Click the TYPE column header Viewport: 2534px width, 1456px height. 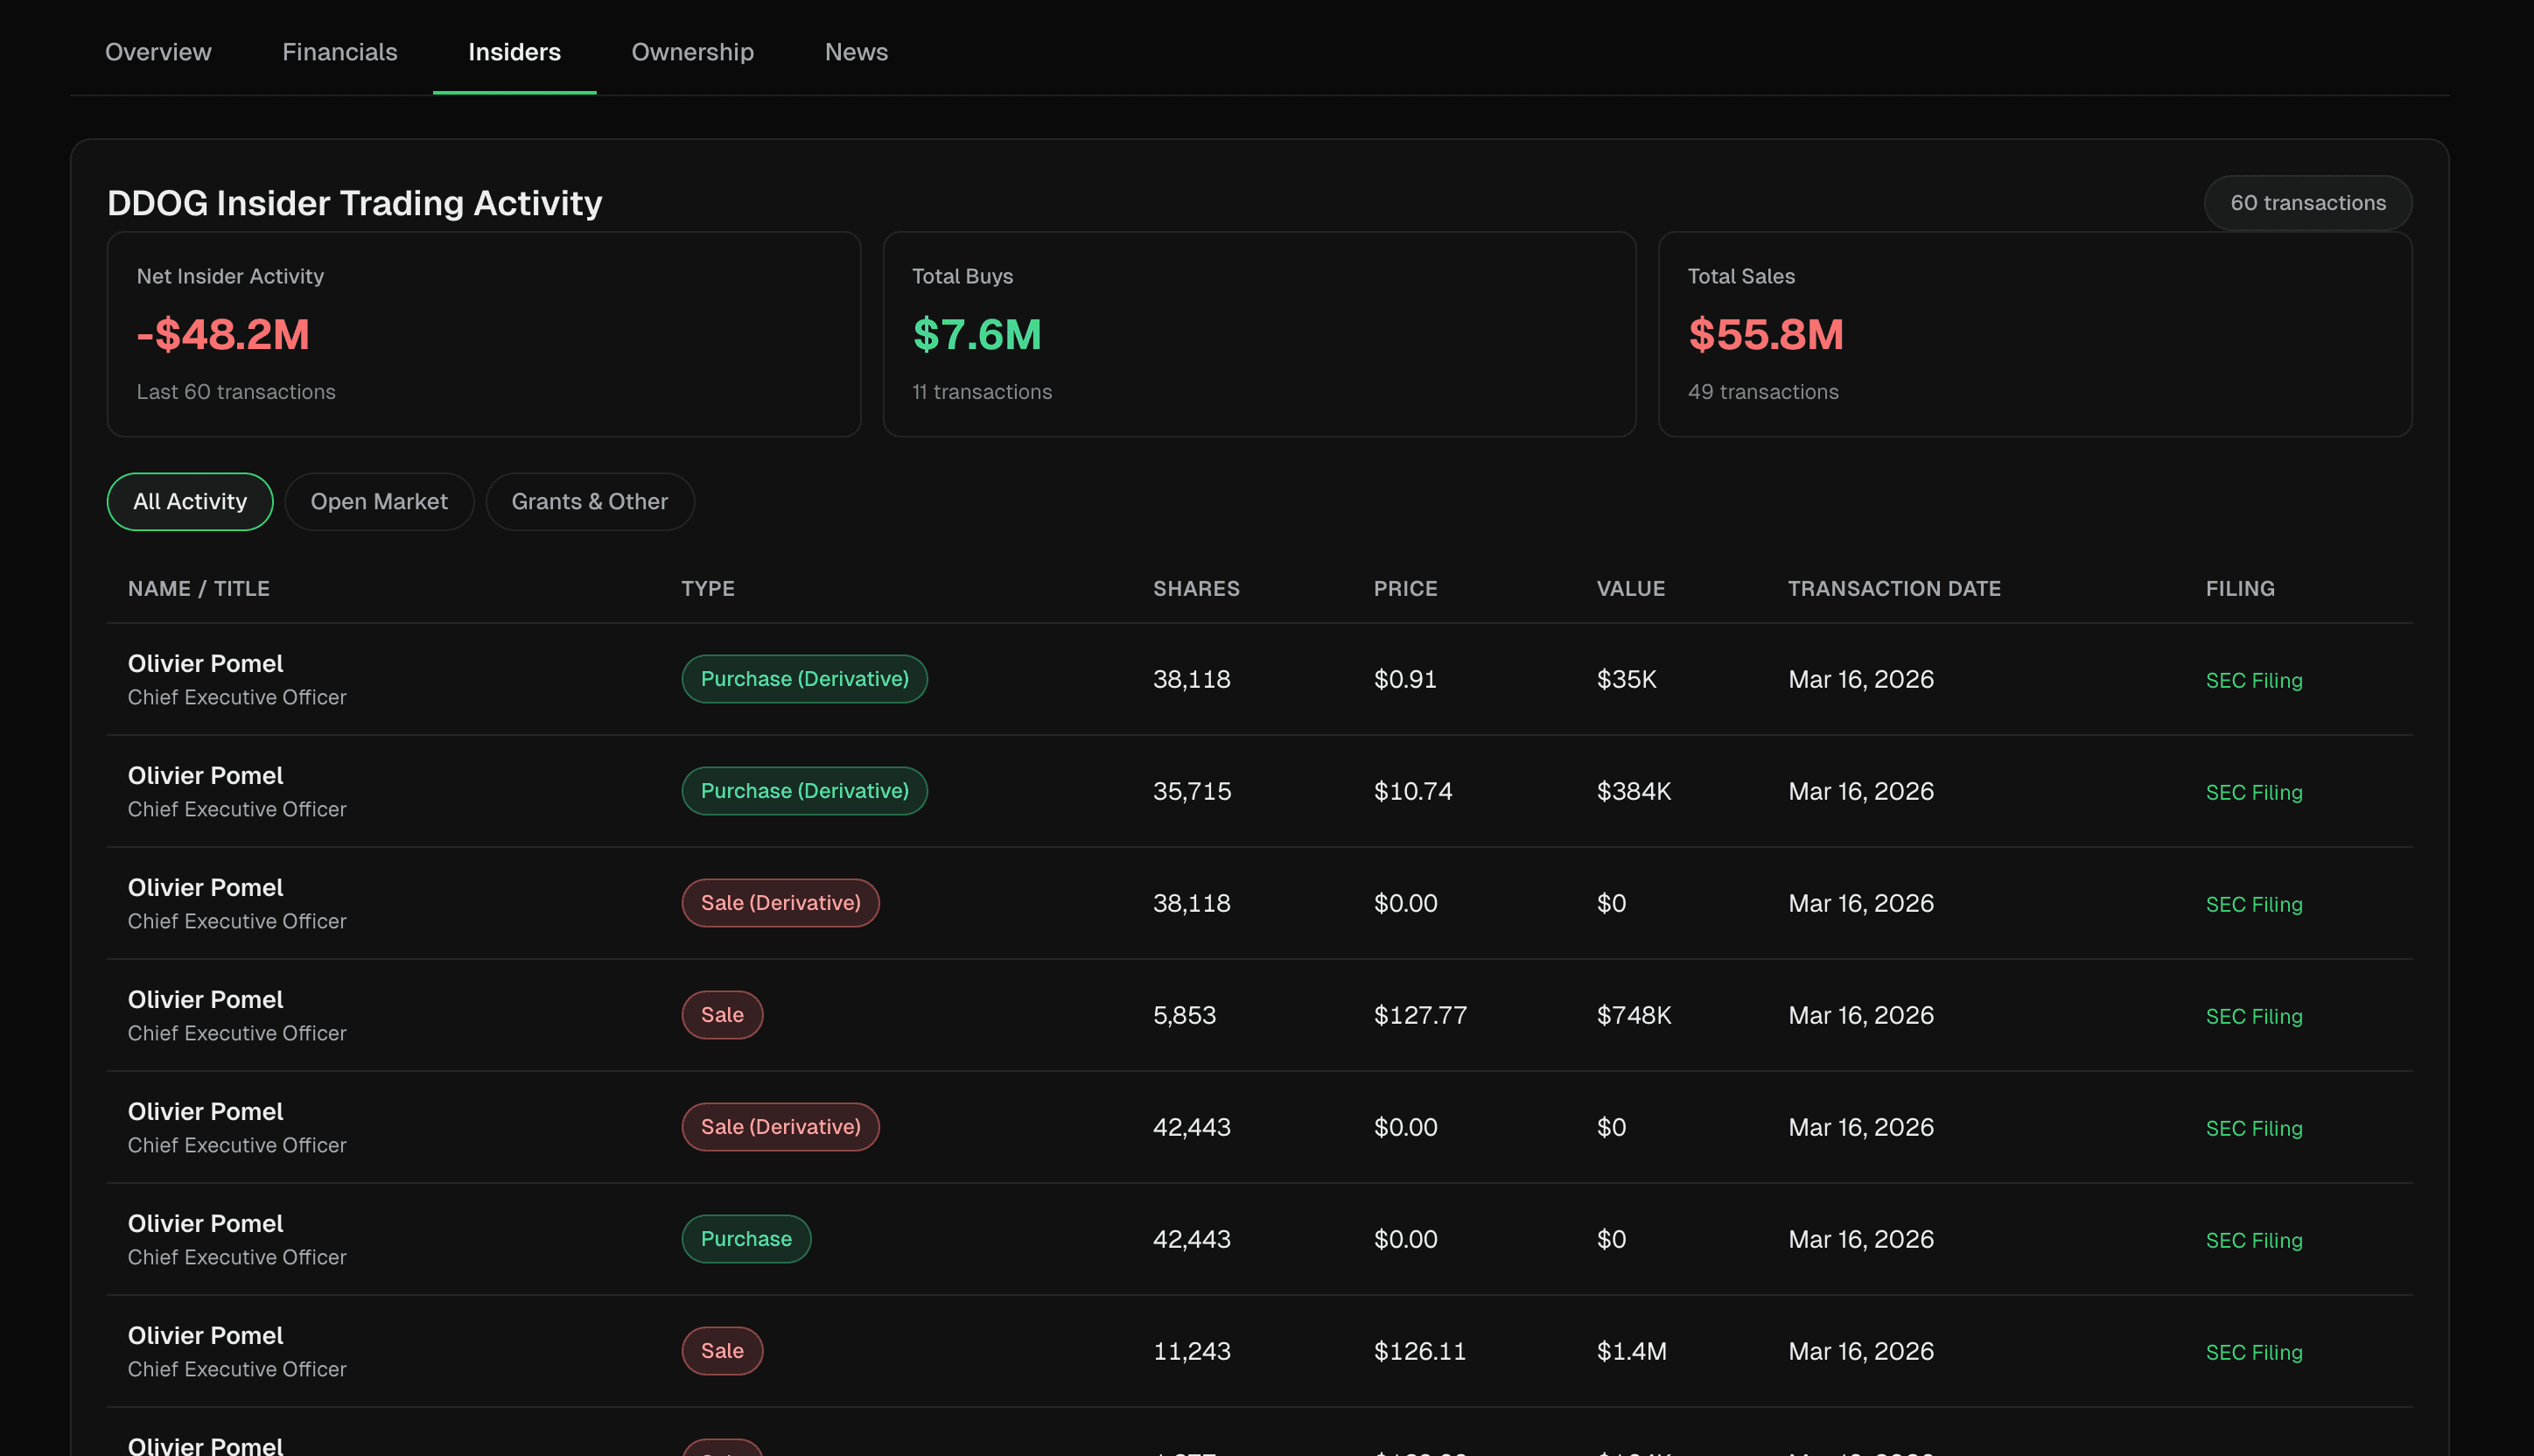[708, 589]
